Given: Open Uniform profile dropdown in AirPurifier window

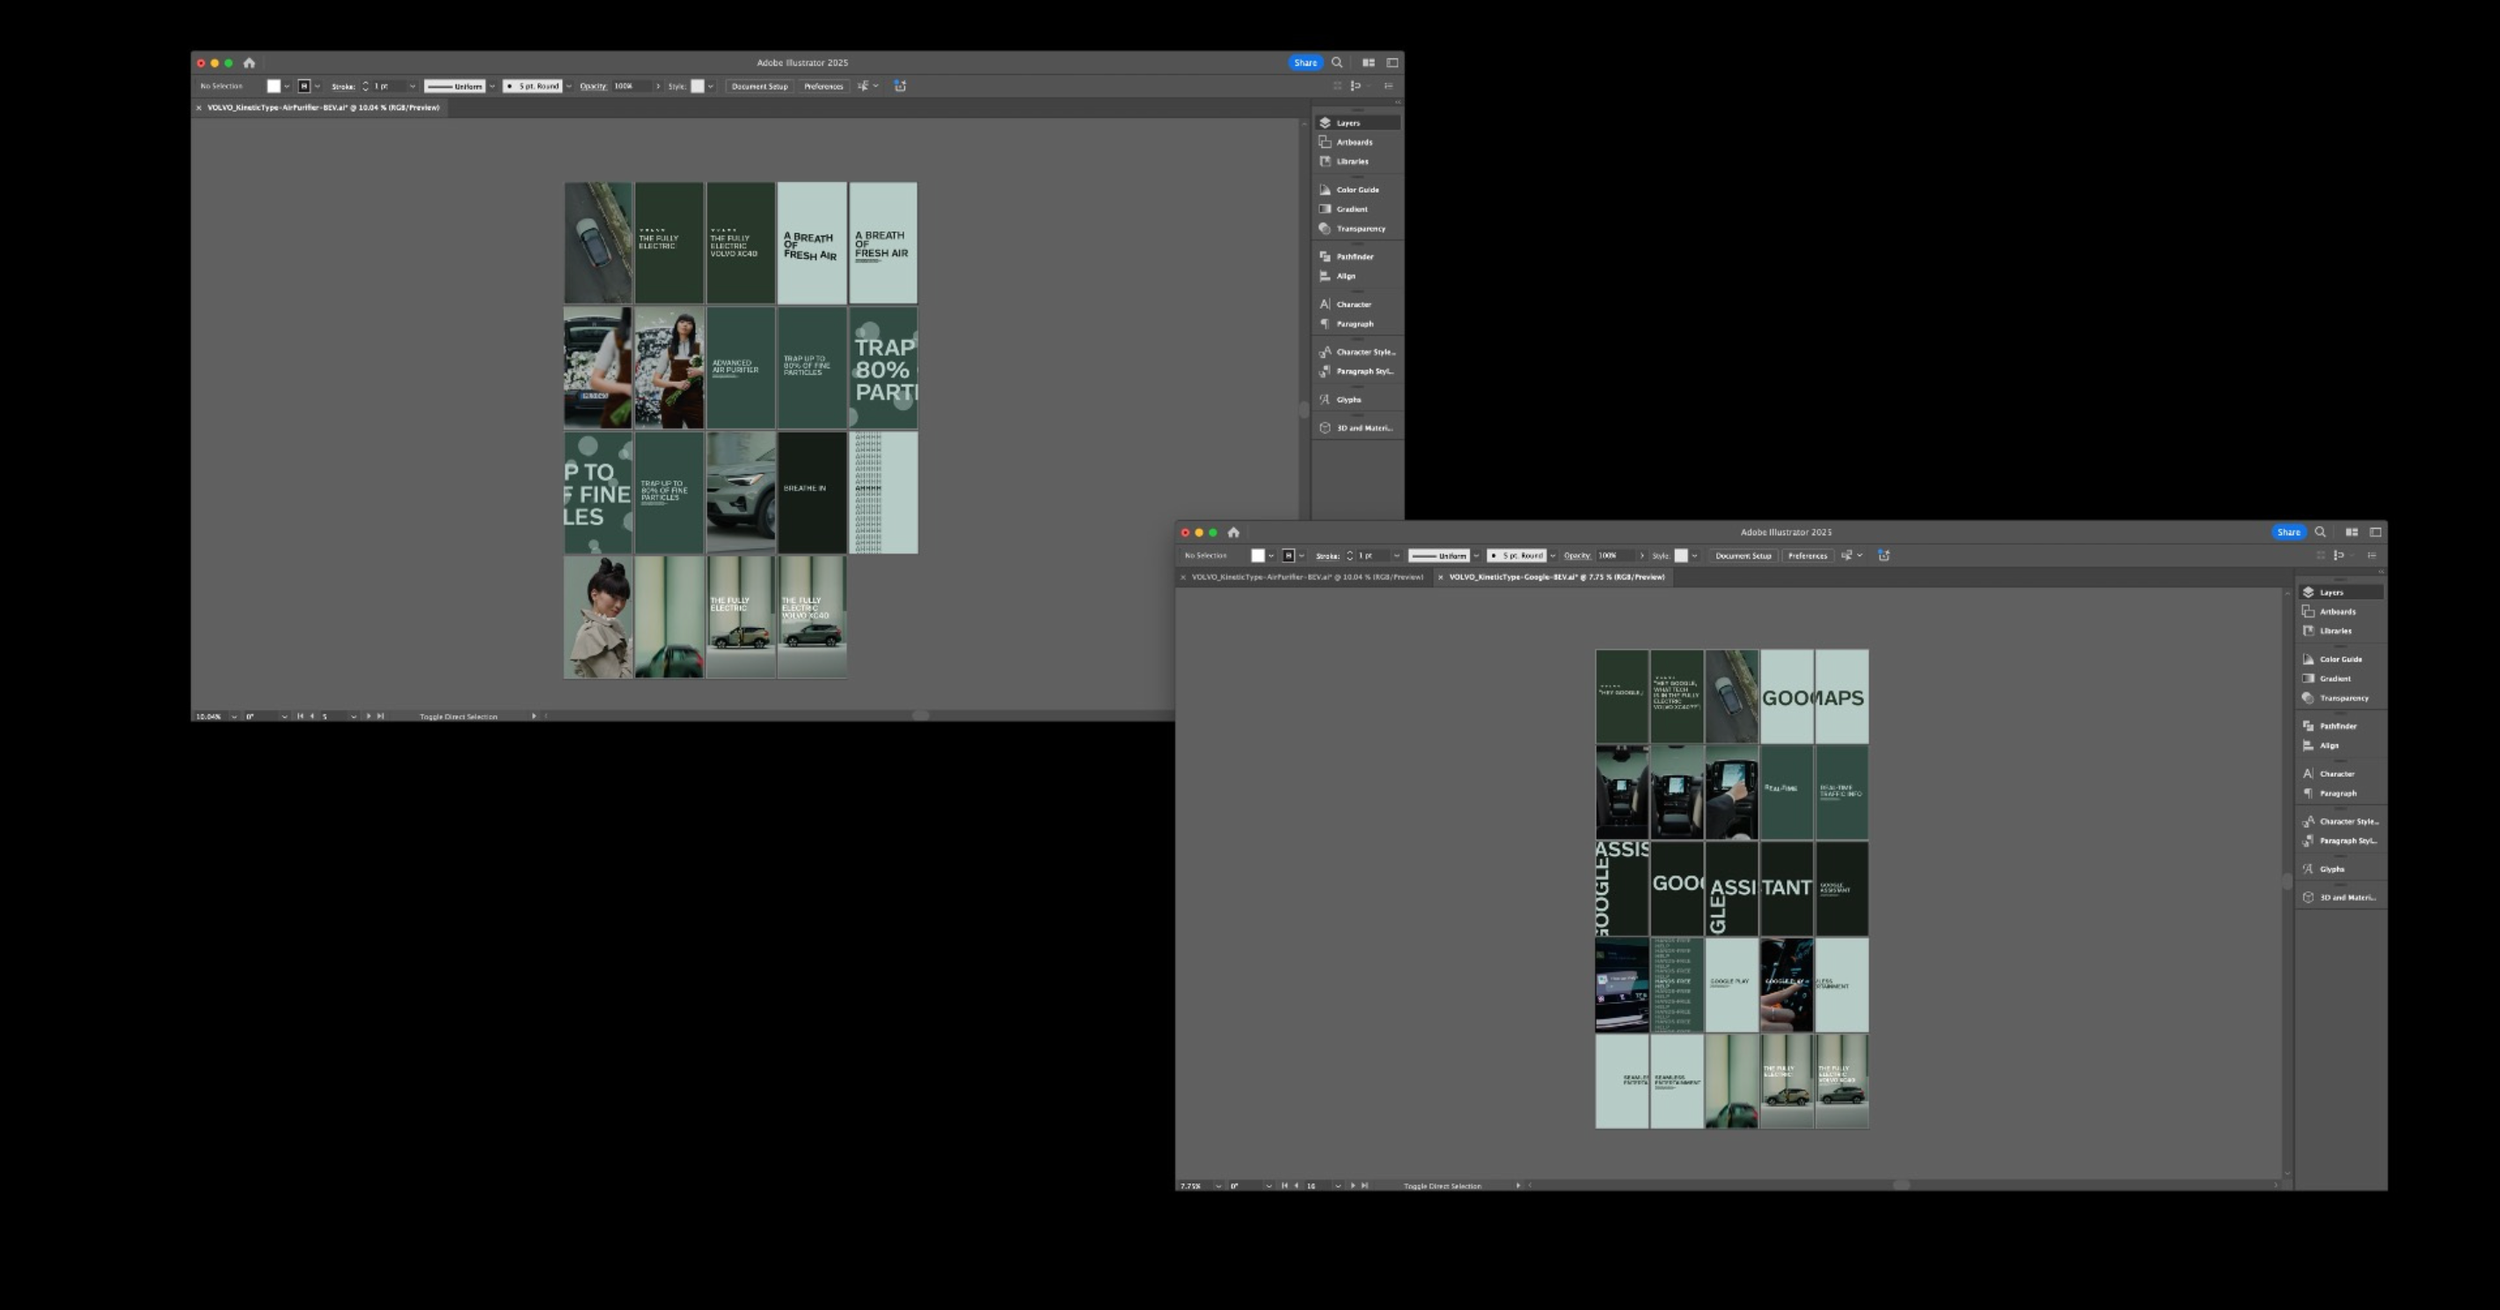Looking at the screenshot, I should coord(492,86).
